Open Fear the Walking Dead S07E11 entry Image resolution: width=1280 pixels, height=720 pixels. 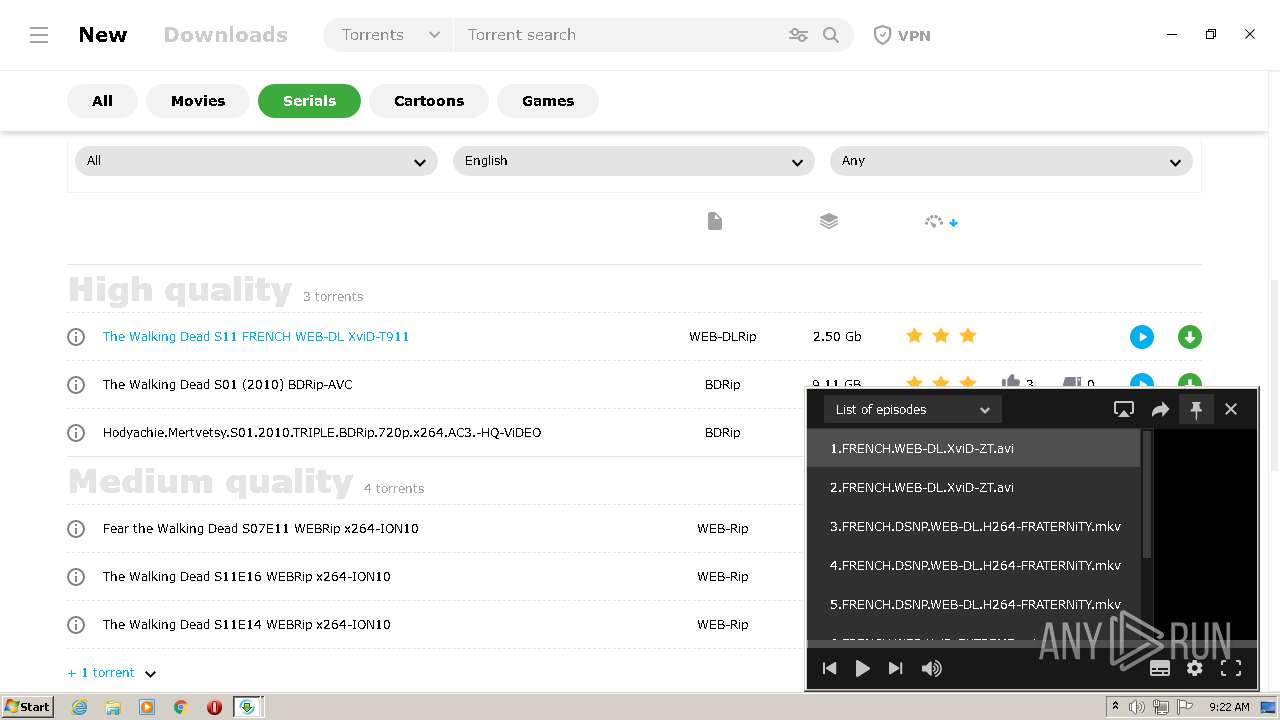point(260,529)
